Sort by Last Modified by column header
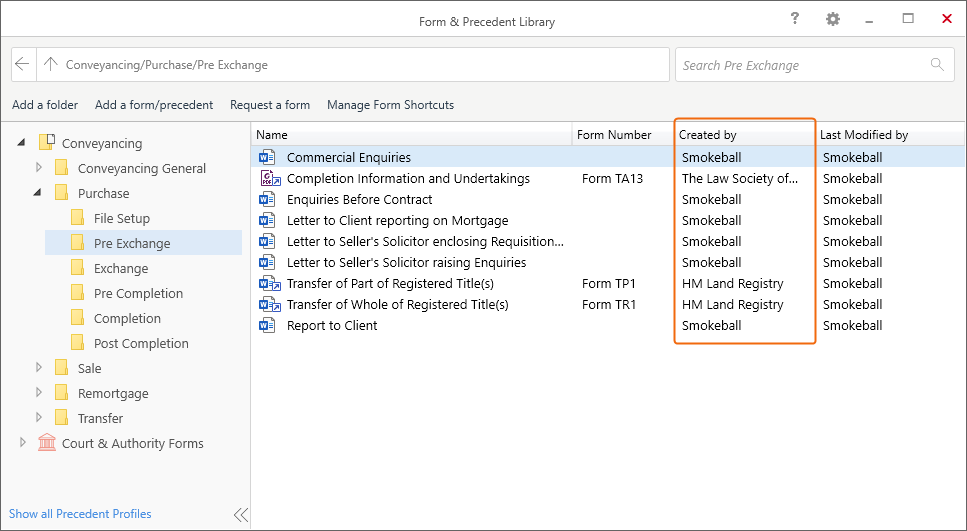Screen dimensions: 967x531 [x=890, y=134]
